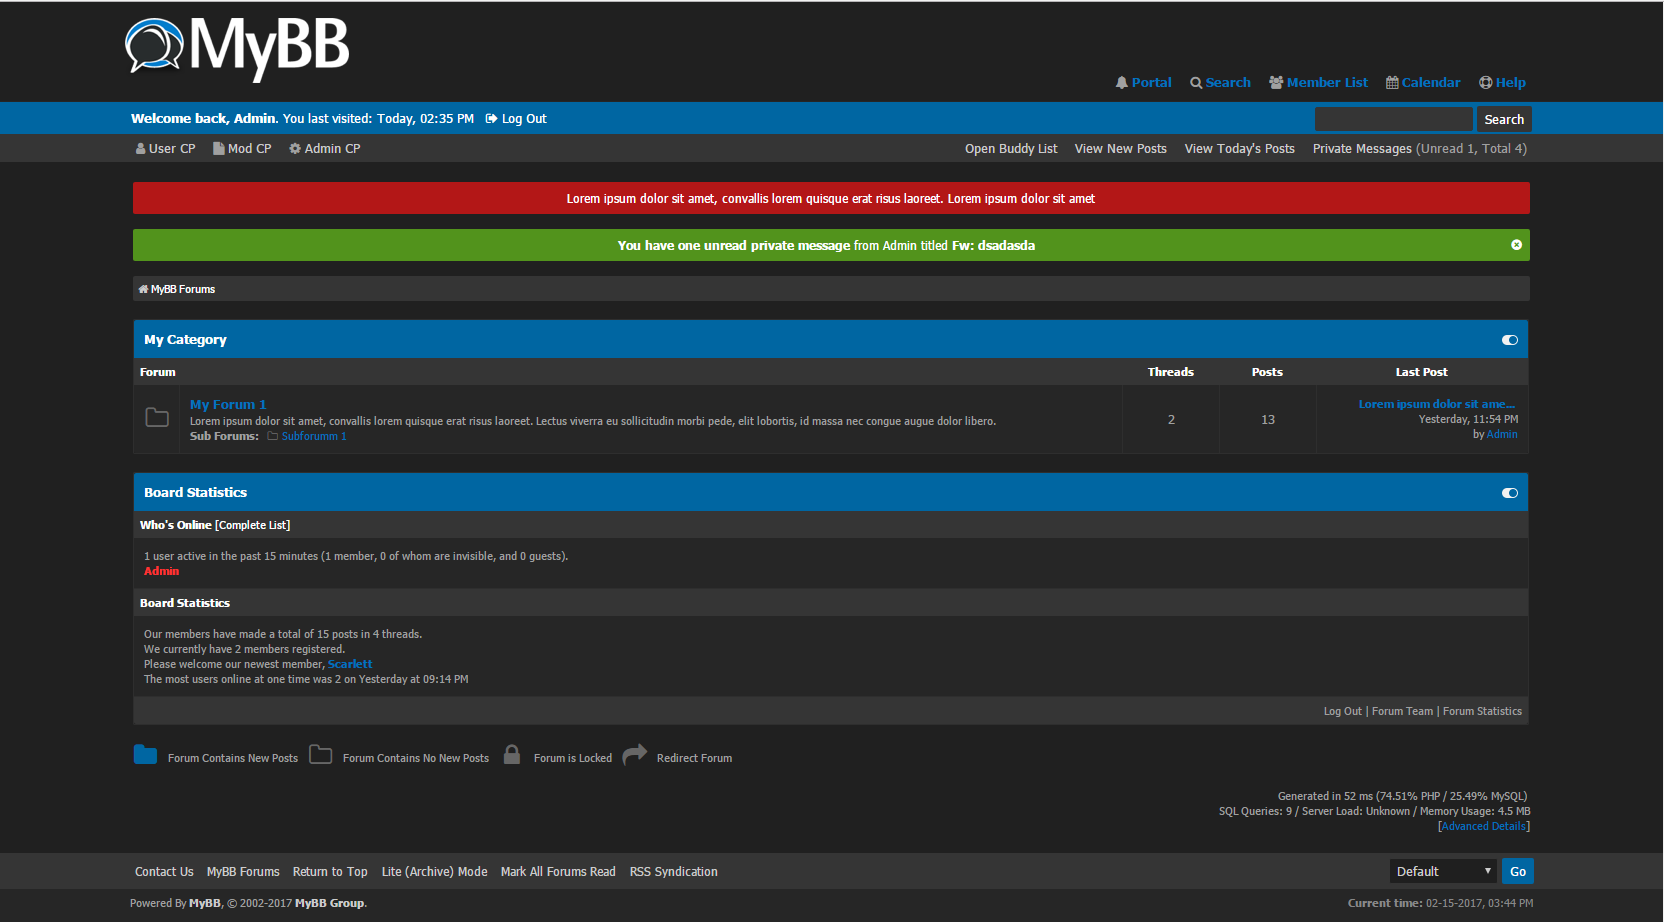Open Admin CP gear icon link

(295, 149)
